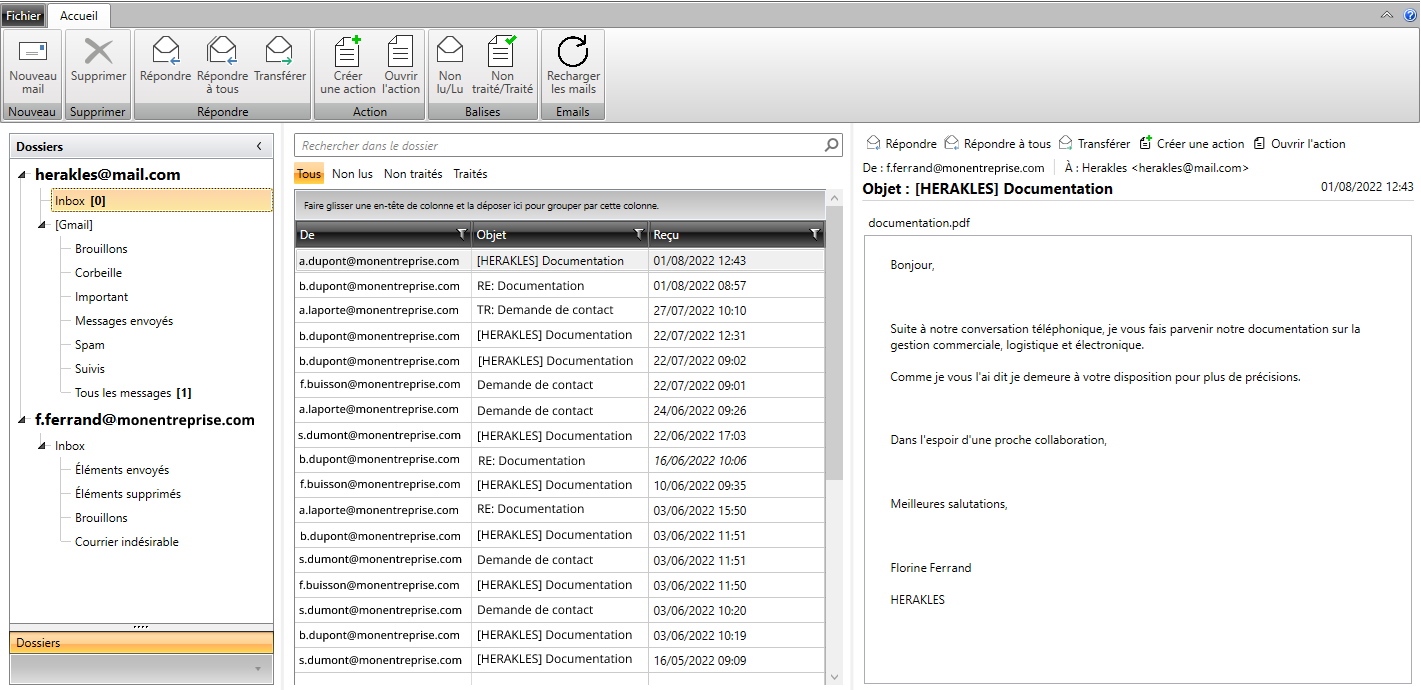The height and width of the screenshot is (690, 1421).
Task: Collapse the herakles@mail.com account tree
Action: point(23,175)
